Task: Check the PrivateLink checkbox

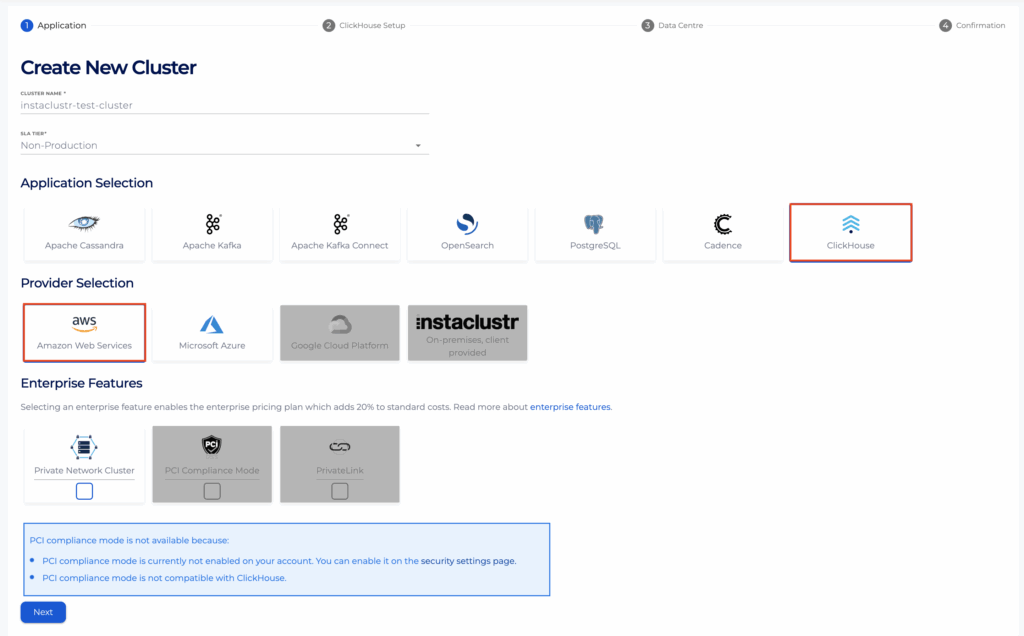Action: pyautogui.click(x=340, y=491)
